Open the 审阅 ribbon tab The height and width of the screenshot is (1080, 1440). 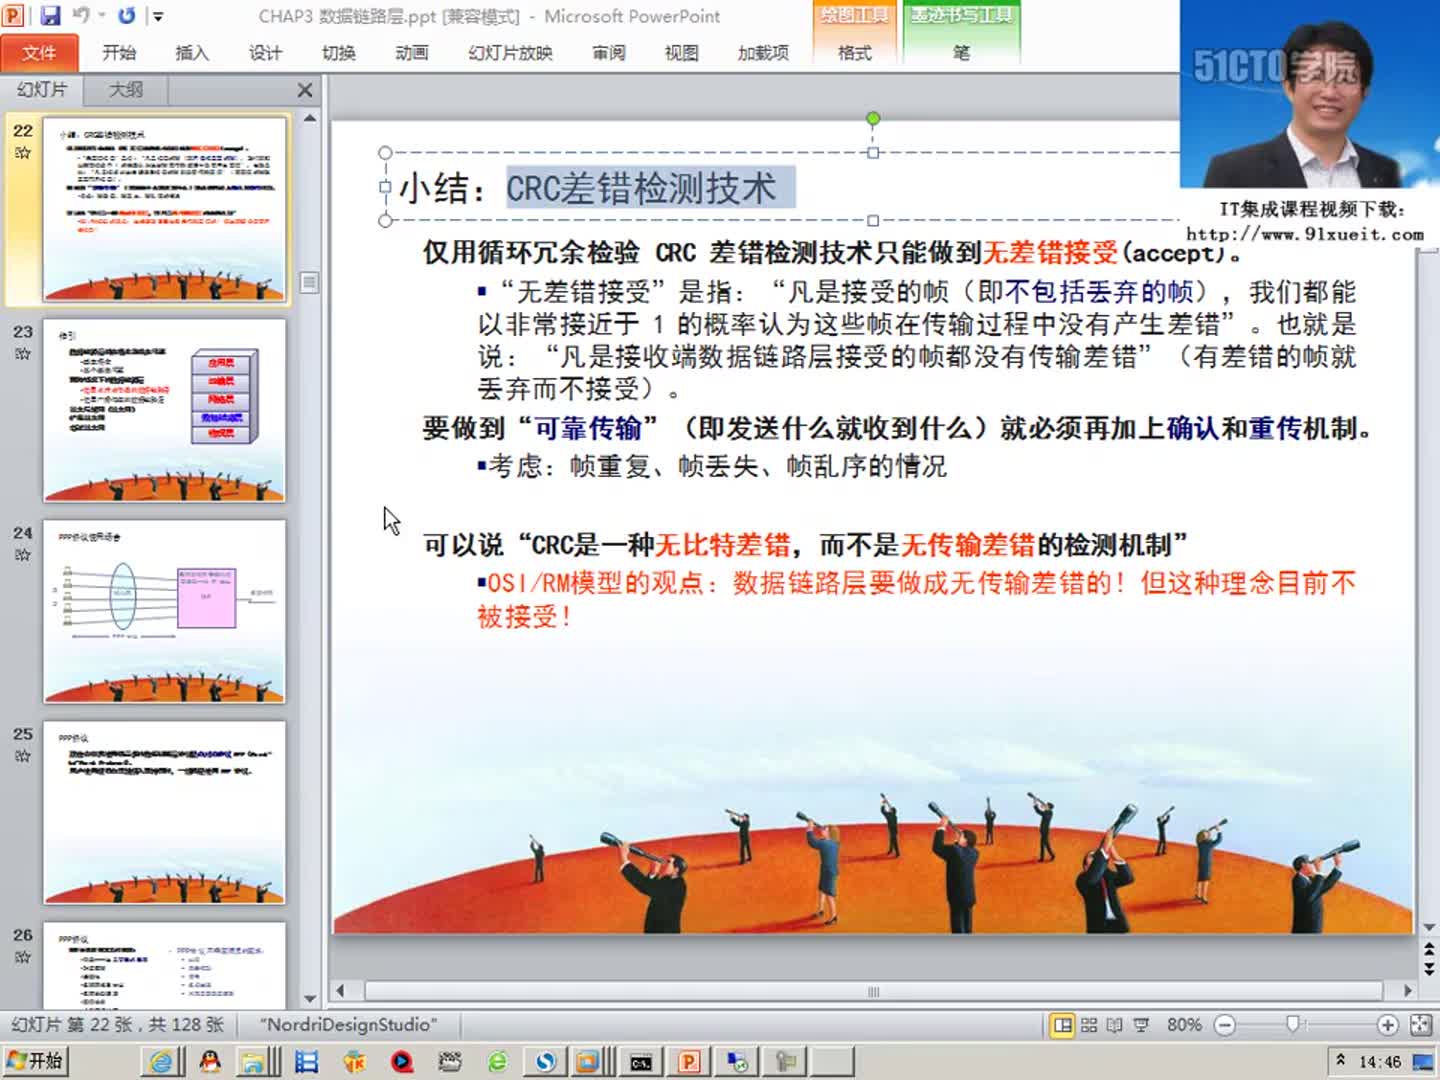pyautogui.click(x=609, y=53)
